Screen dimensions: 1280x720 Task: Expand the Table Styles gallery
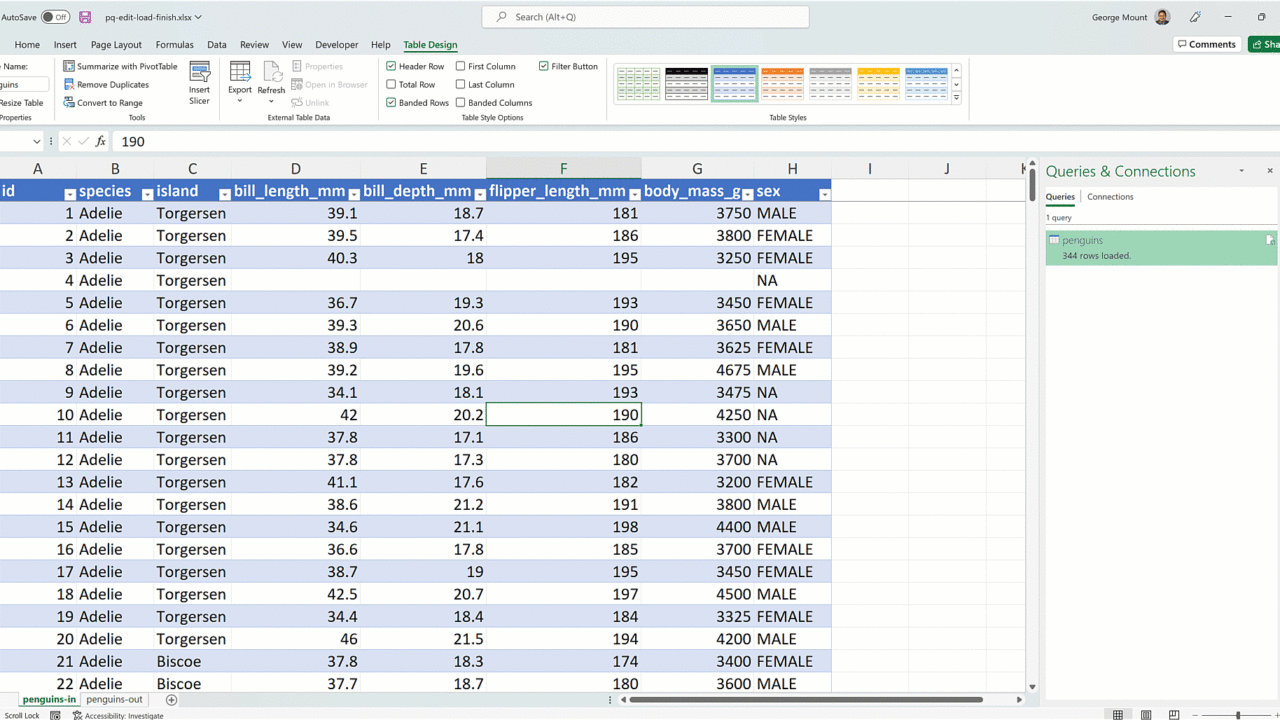(x=956, y=98)
